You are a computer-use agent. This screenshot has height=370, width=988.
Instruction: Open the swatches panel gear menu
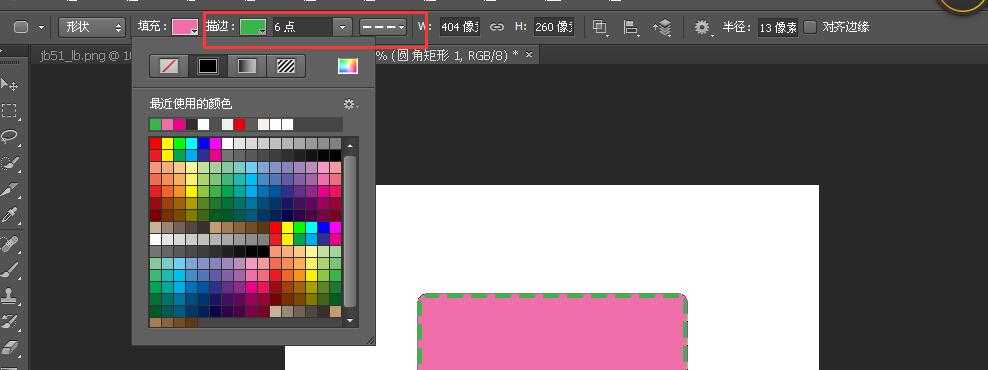pos(350,104)
